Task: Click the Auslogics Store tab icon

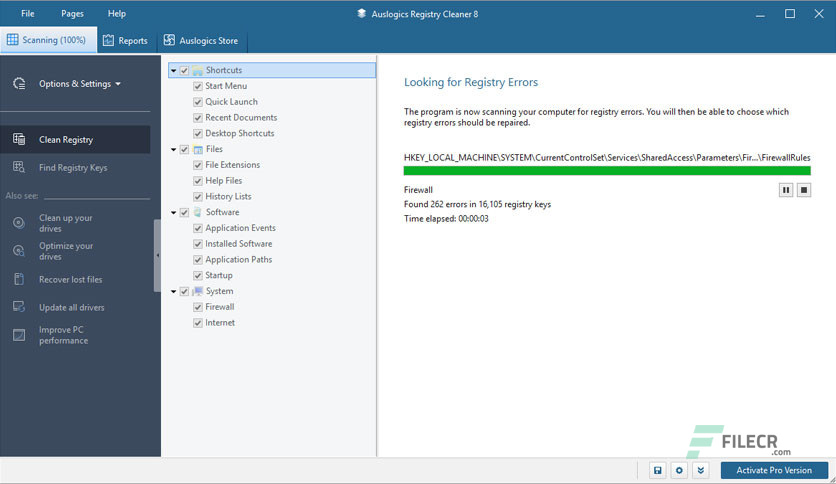Action: tap(169, 41)
